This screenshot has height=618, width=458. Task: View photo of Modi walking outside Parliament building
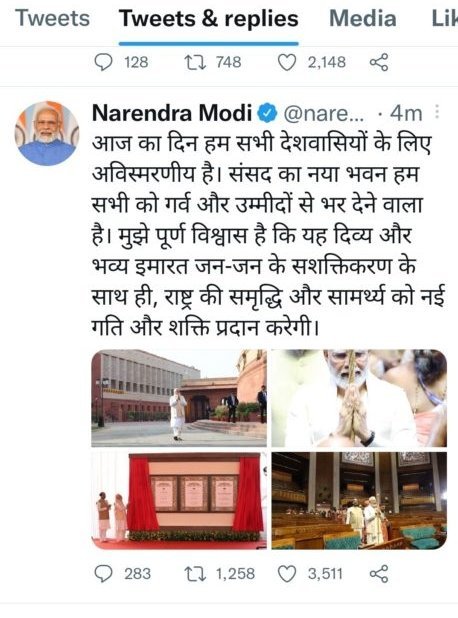[179, 398]
